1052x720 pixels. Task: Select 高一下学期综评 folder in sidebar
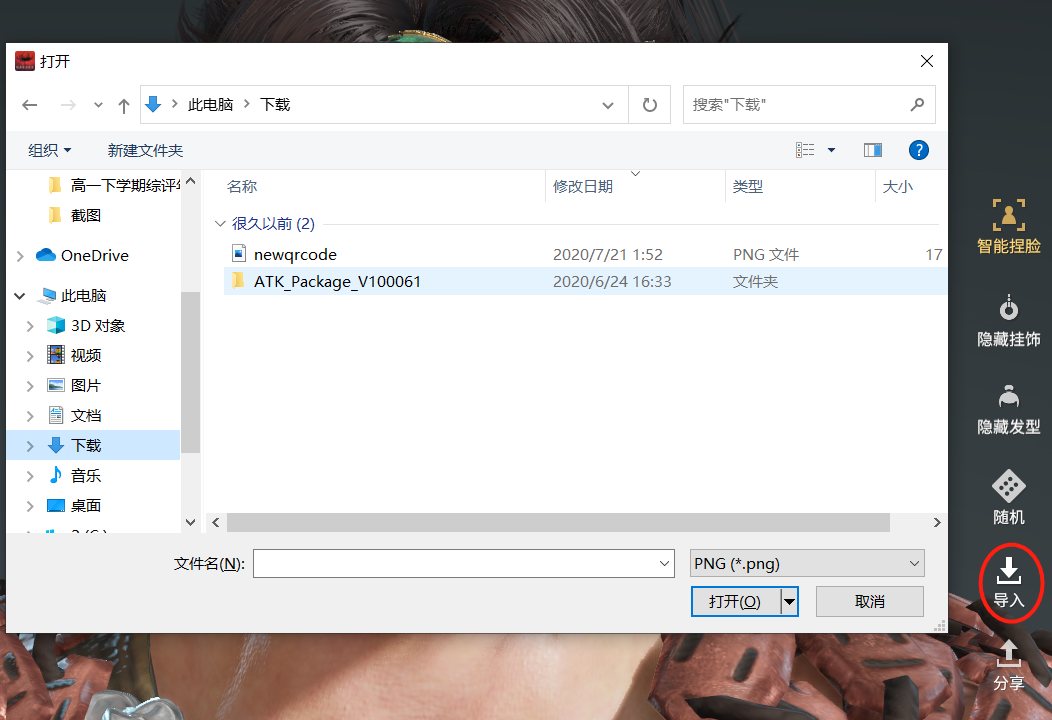pyautogui.click(x=124, y=185)
